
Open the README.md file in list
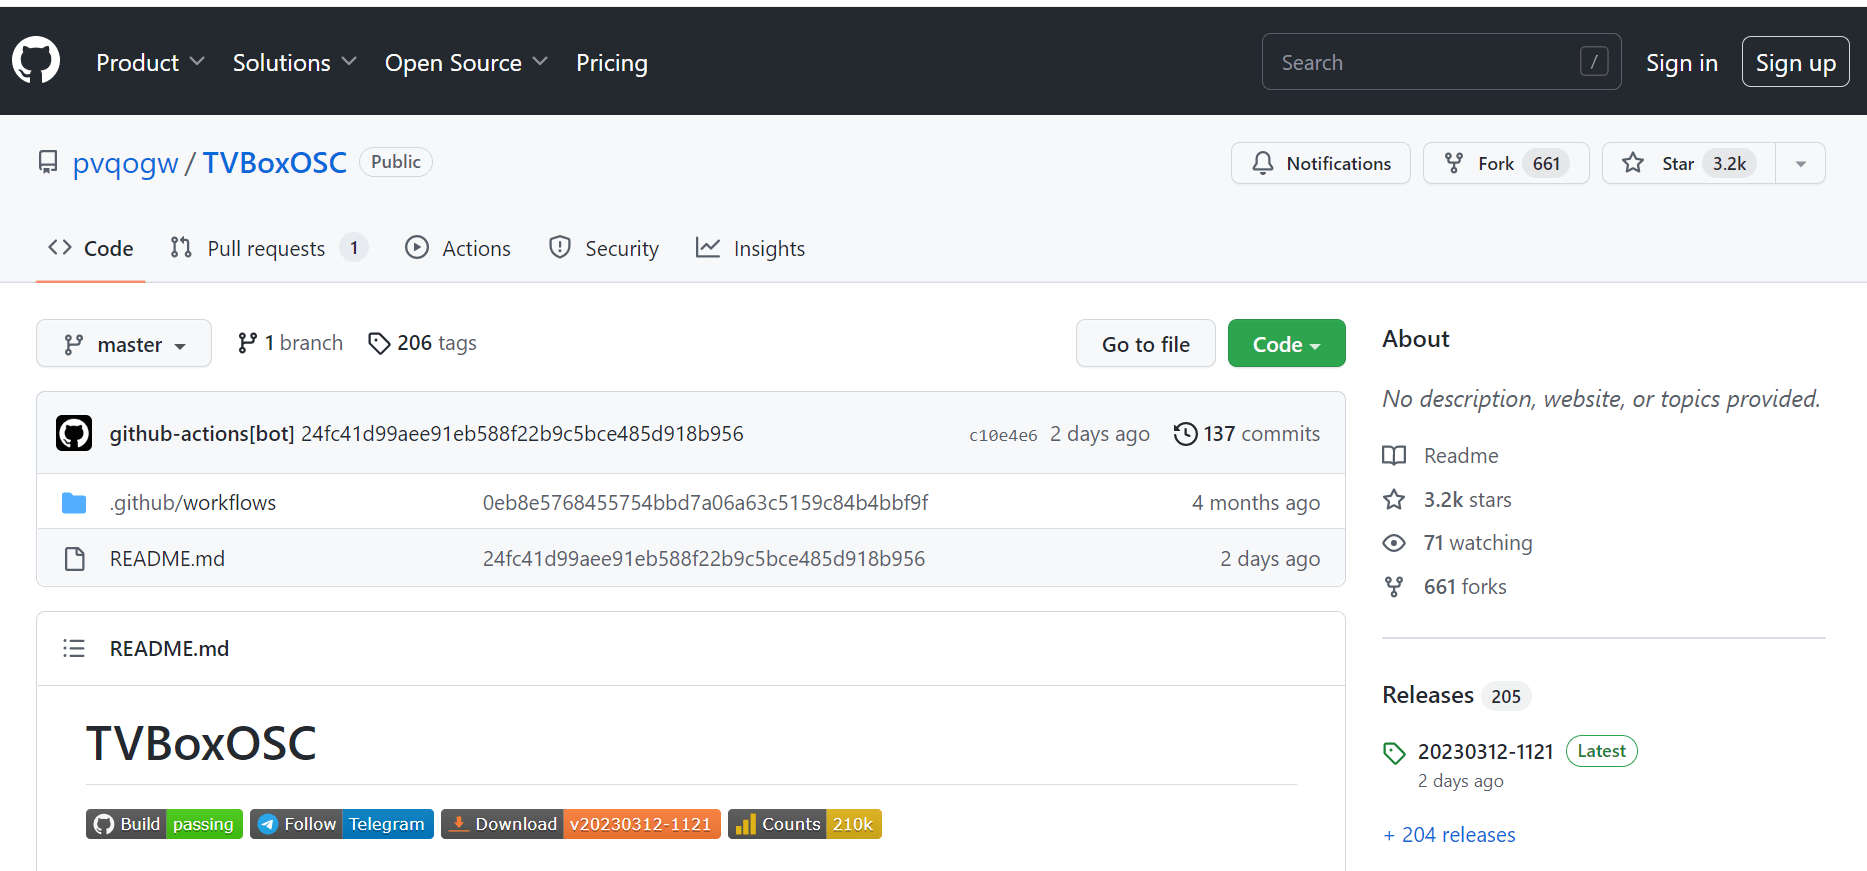[x=167, y=558]
